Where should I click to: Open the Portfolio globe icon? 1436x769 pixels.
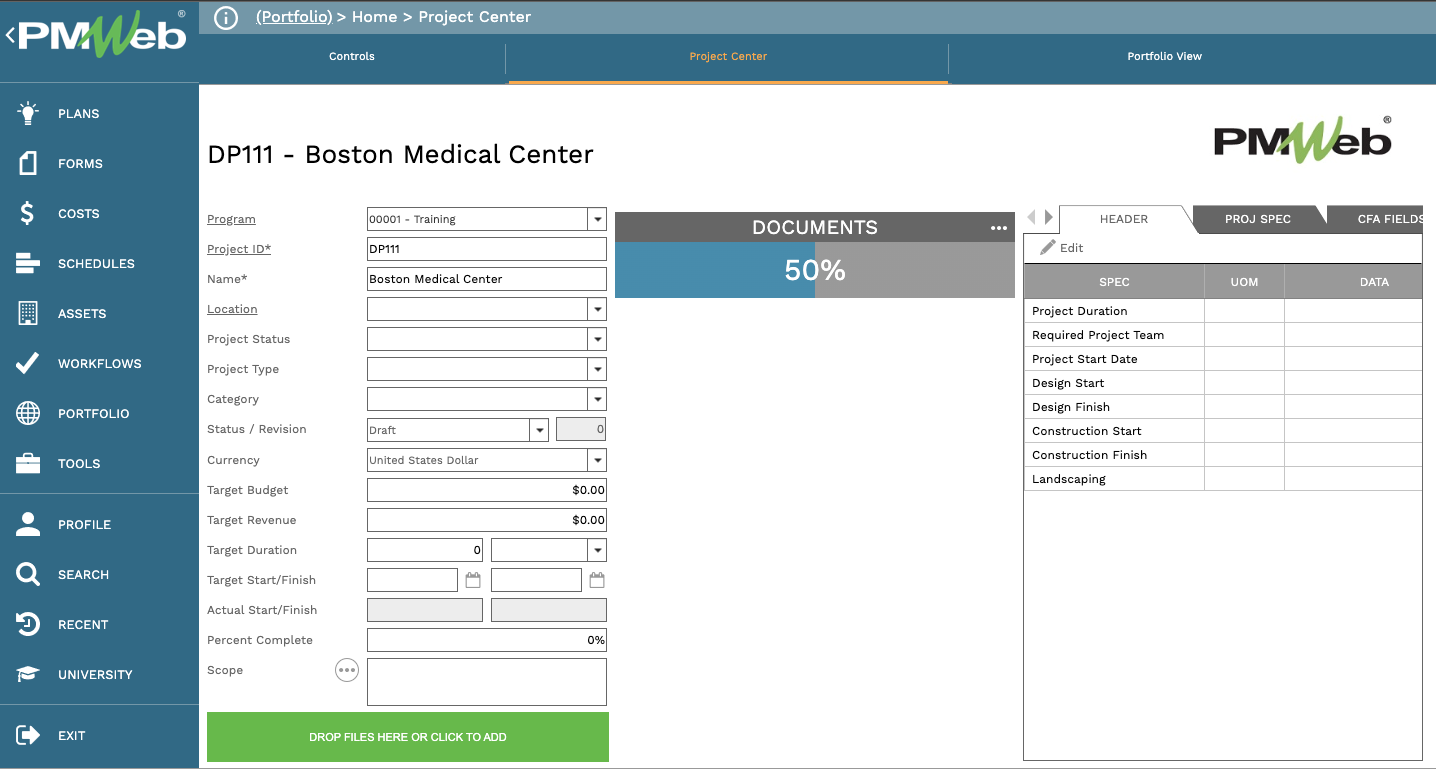(28, 413)
